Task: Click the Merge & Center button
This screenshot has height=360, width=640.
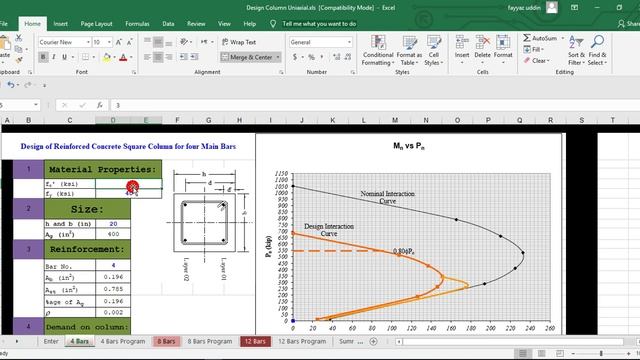Action: [247, 57]
